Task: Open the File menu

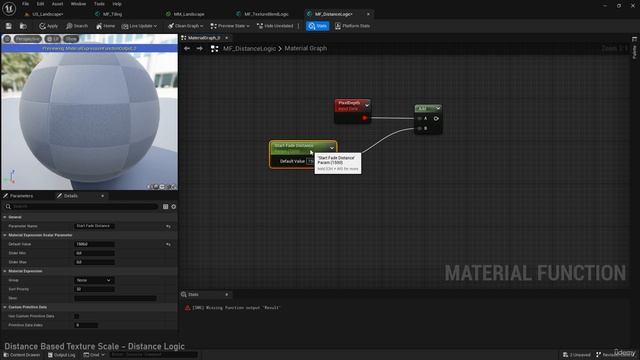Action: pos(25,4)
